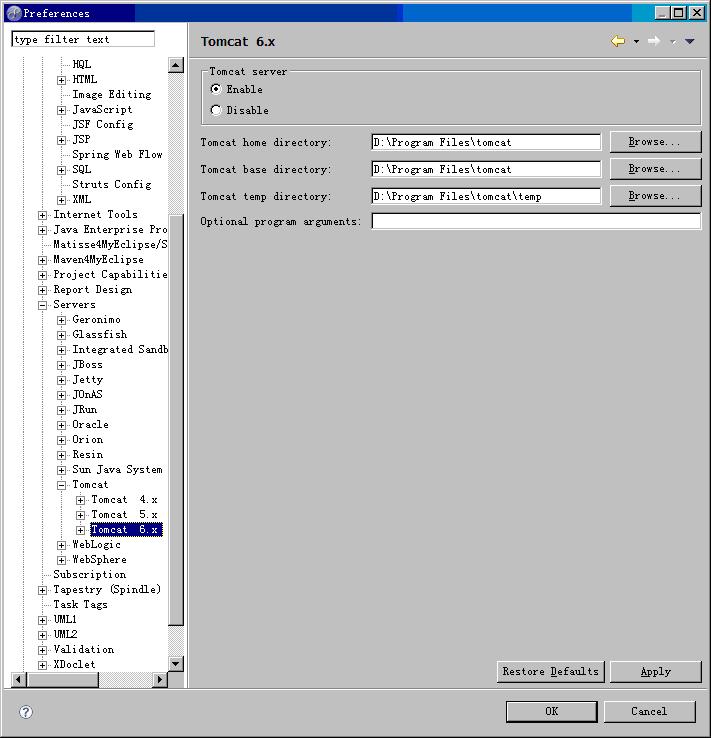Select the Disable radio button

216,110
